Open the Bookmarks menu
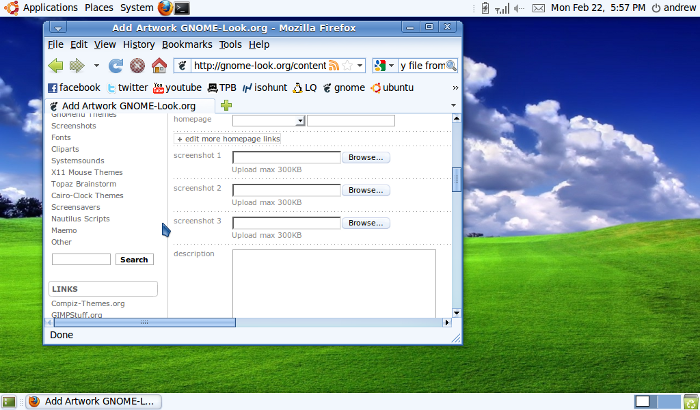700x410 pixels. (x=187, y=45)
